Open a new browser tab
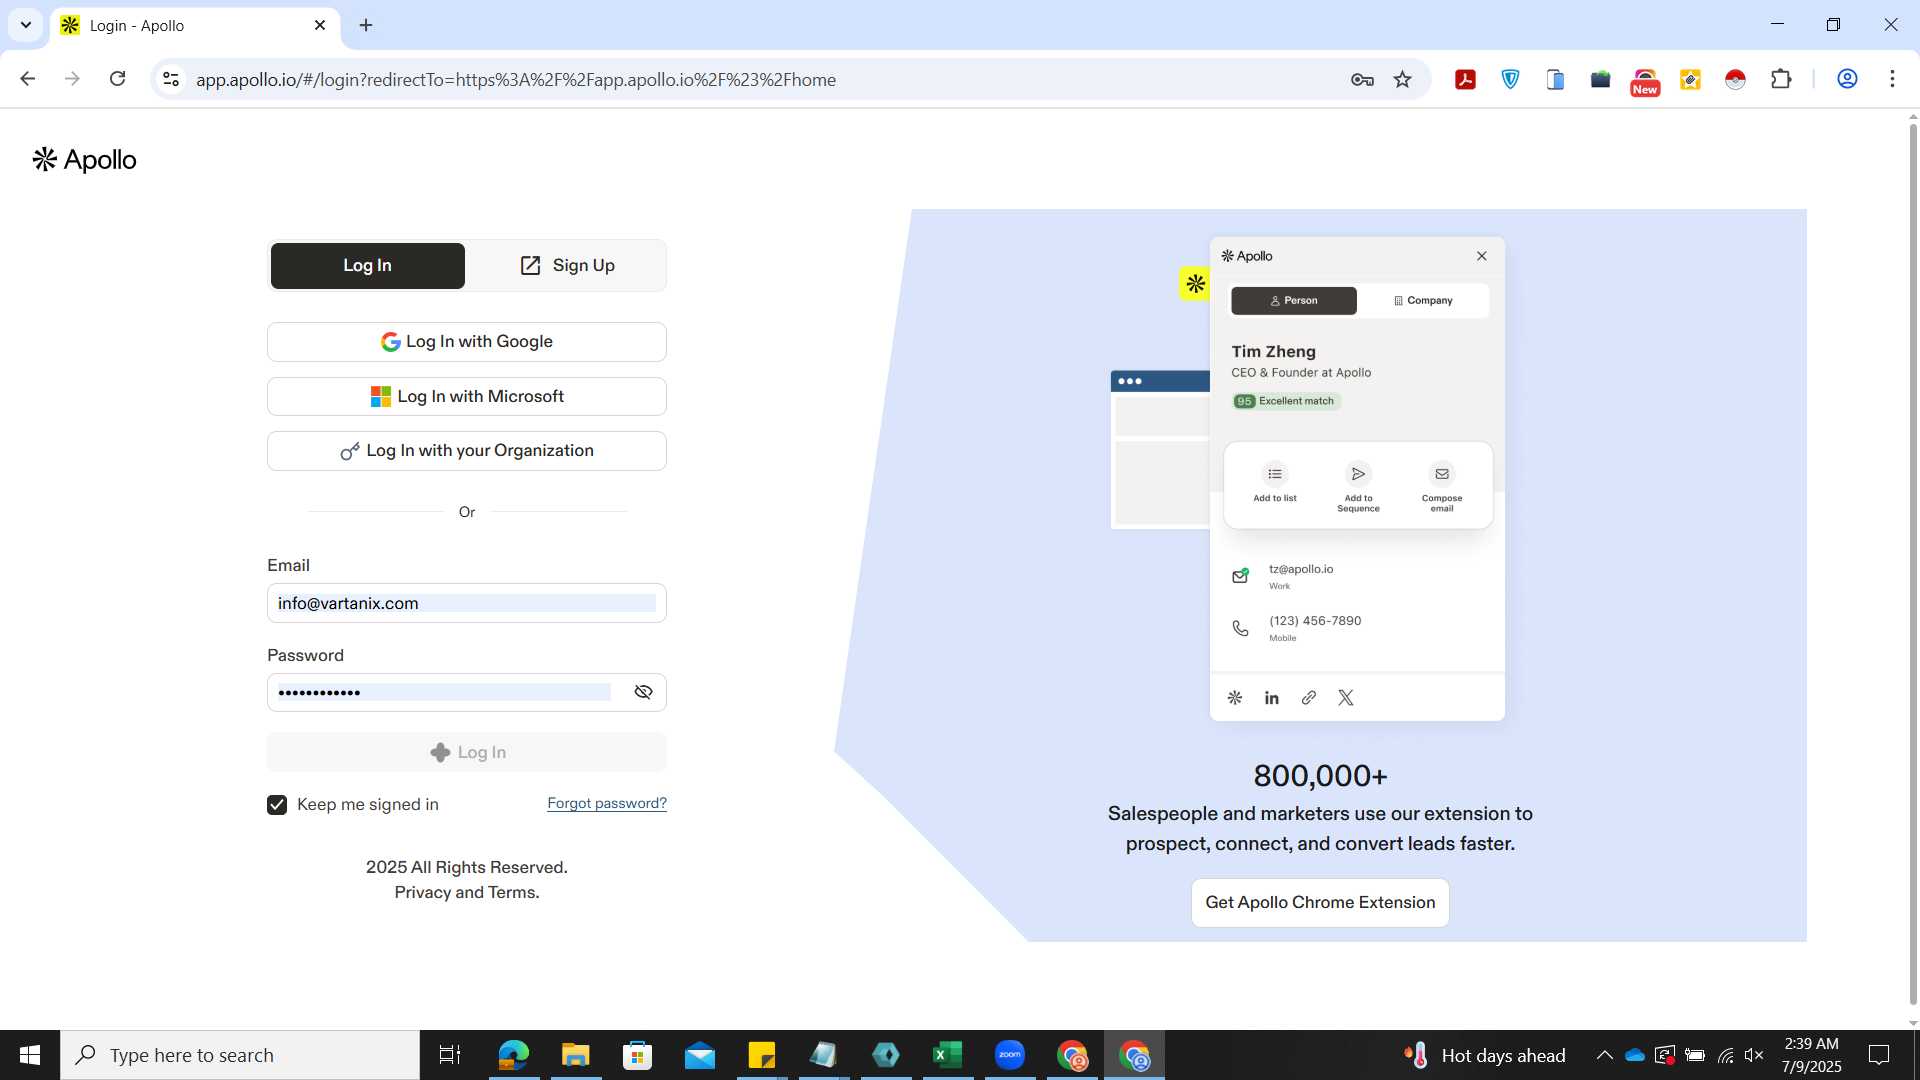This screenshot has width=1920, height=1080. click(x=366, y=25)
